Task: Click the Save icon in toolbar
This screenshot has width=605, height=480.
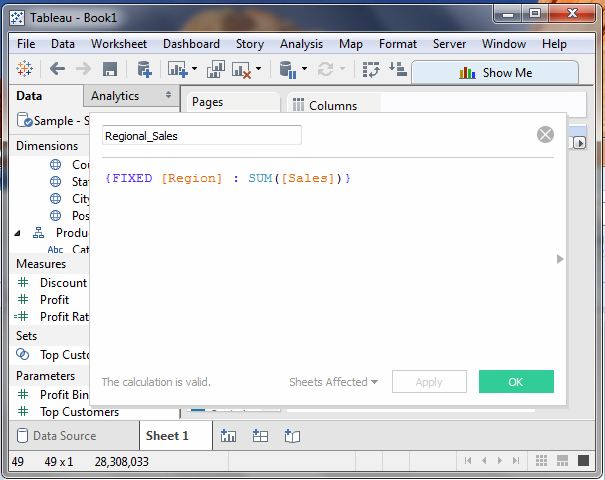Action: click(110, 69)
